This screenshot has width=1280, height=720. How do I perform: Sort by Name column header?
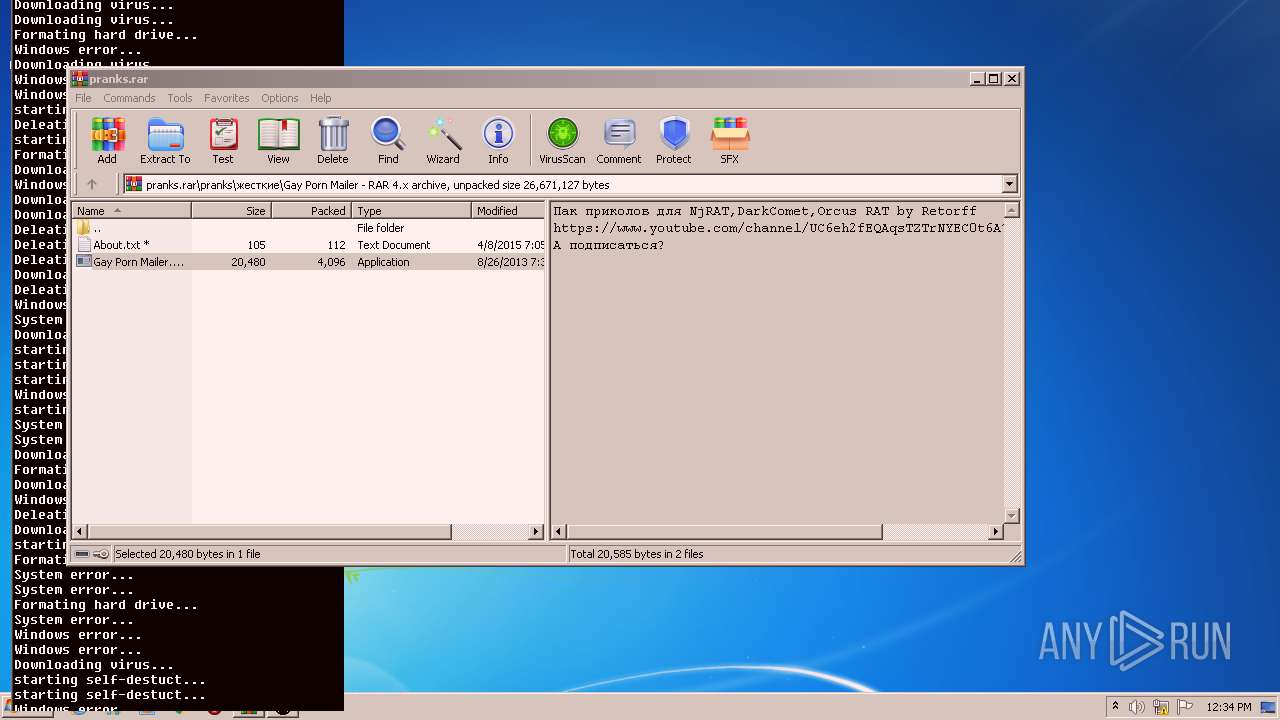click(x=131, y=211)
